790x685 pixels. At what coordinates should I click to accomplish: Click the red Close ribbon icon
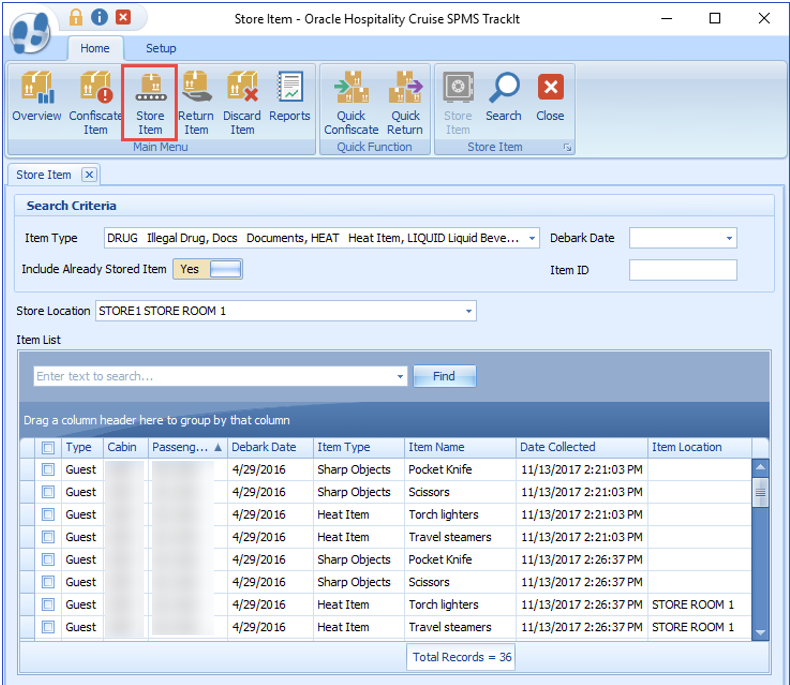point(550,97)
